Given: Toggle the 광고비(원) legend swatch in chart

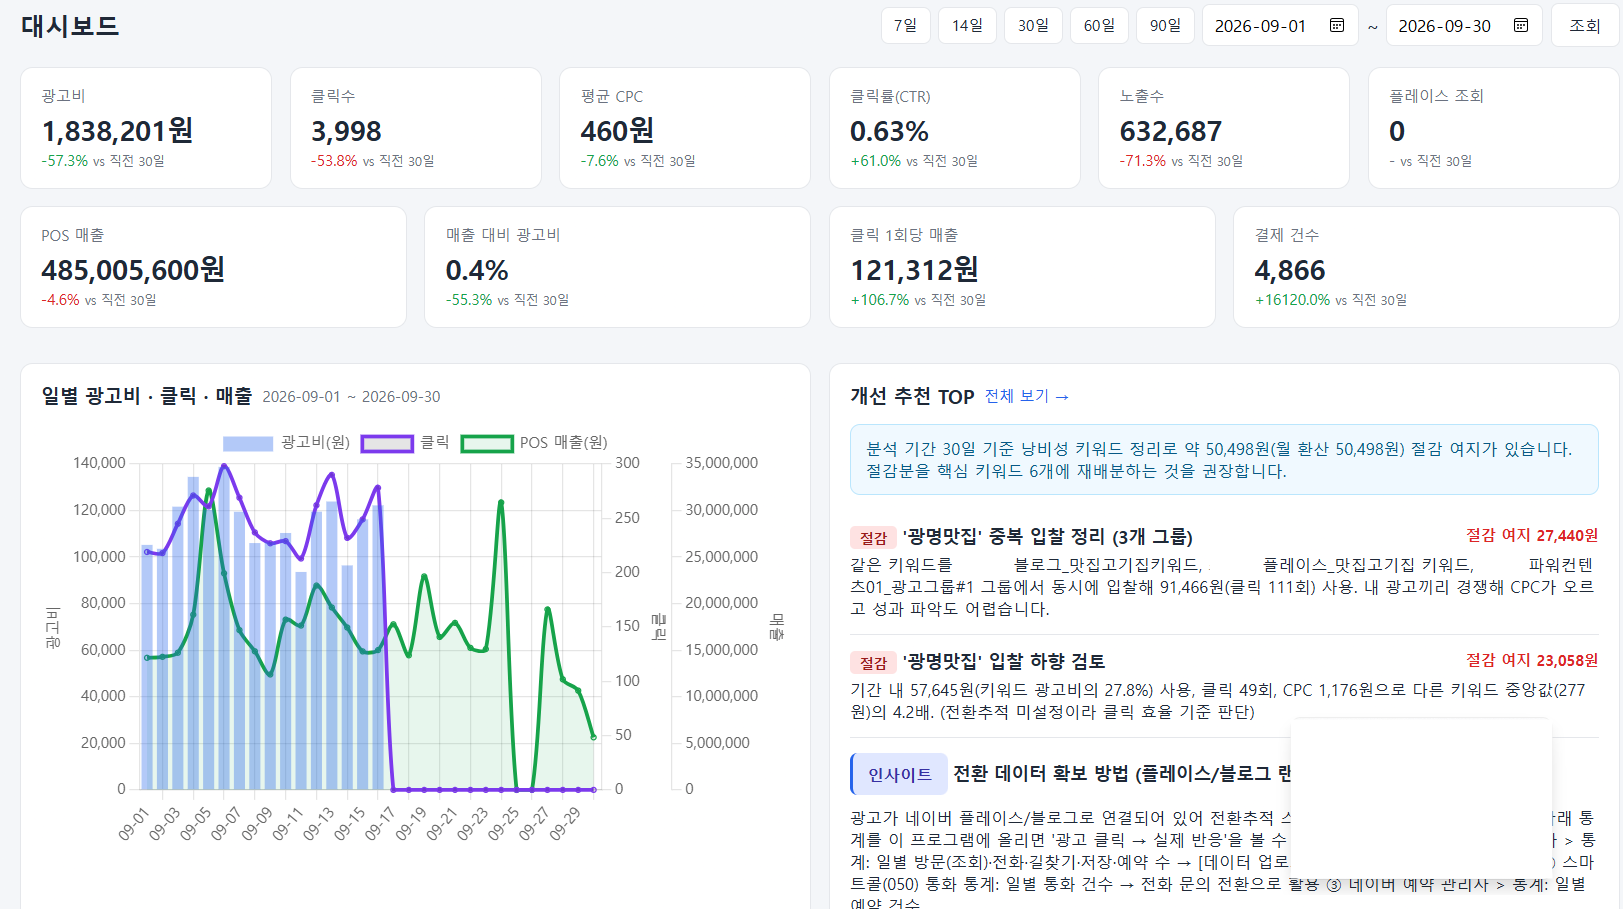Looking at the screenshot, I should (248, 443).
